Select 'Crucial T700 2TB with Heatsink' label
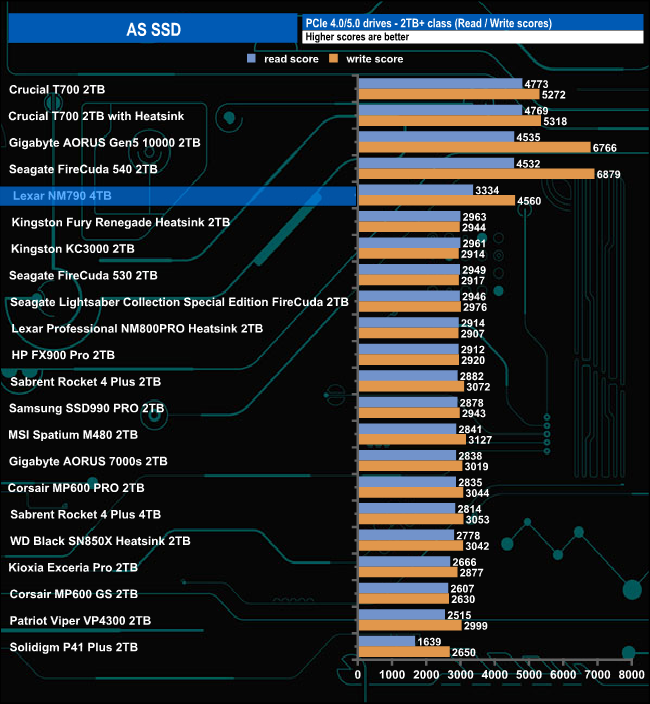Screen dimensions: 650x704 96,116
